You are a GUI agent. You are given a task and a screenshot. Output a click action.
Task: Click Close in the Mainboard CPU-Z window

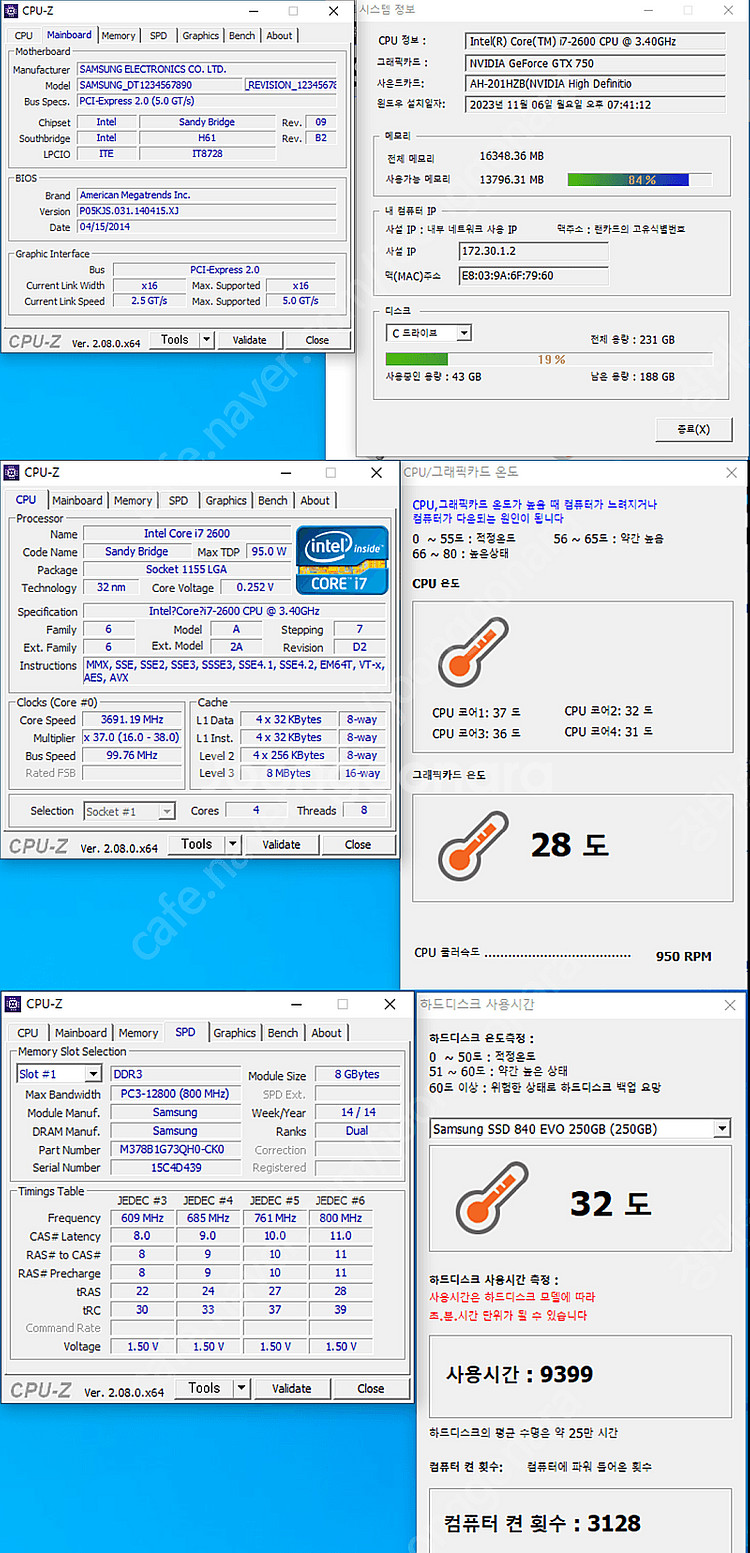click(317, 340)
